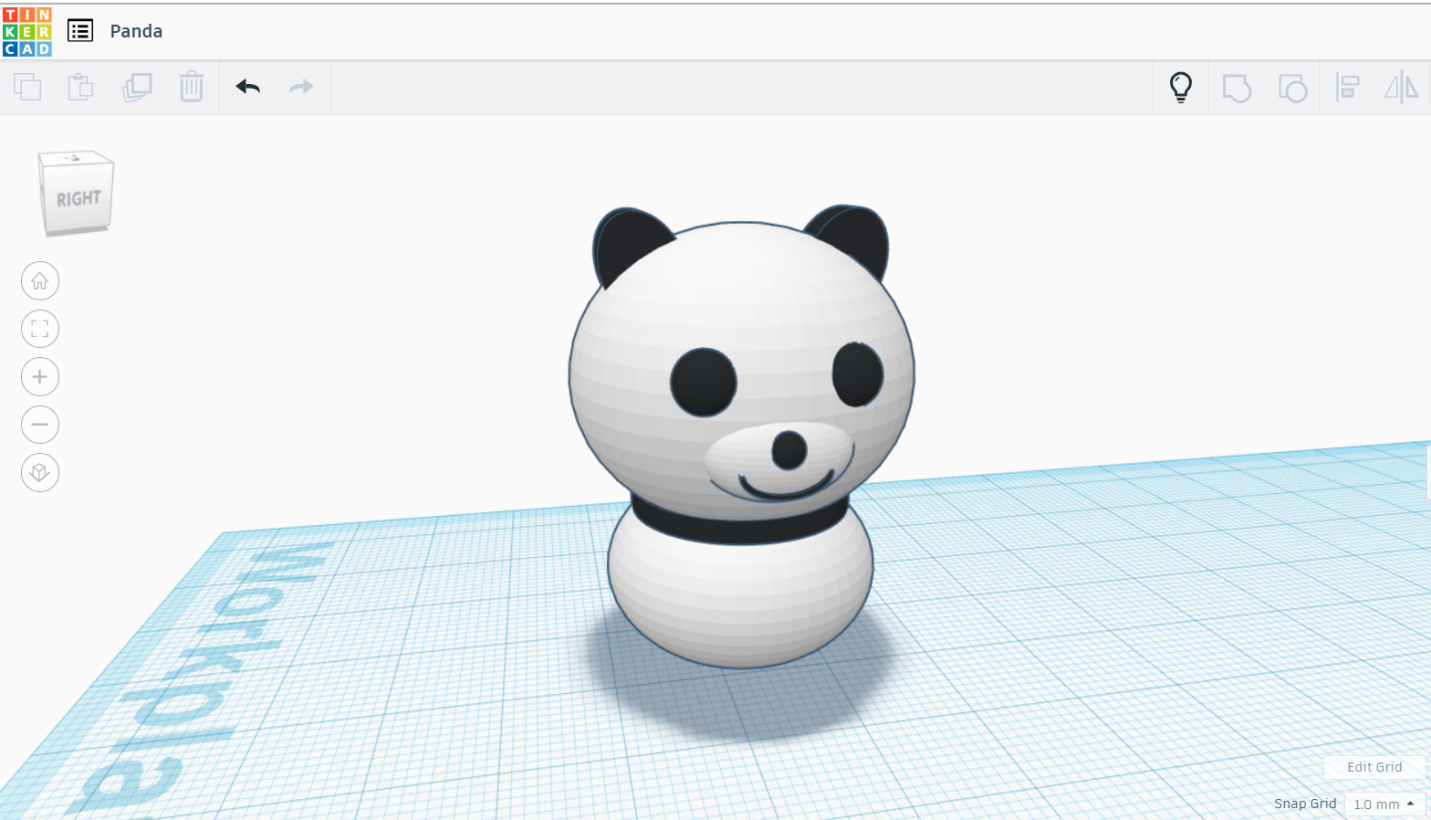This screenshot has width=1431, height=820.
Task: Switch to orthographic view cube icon
Action: click(40, 473)
